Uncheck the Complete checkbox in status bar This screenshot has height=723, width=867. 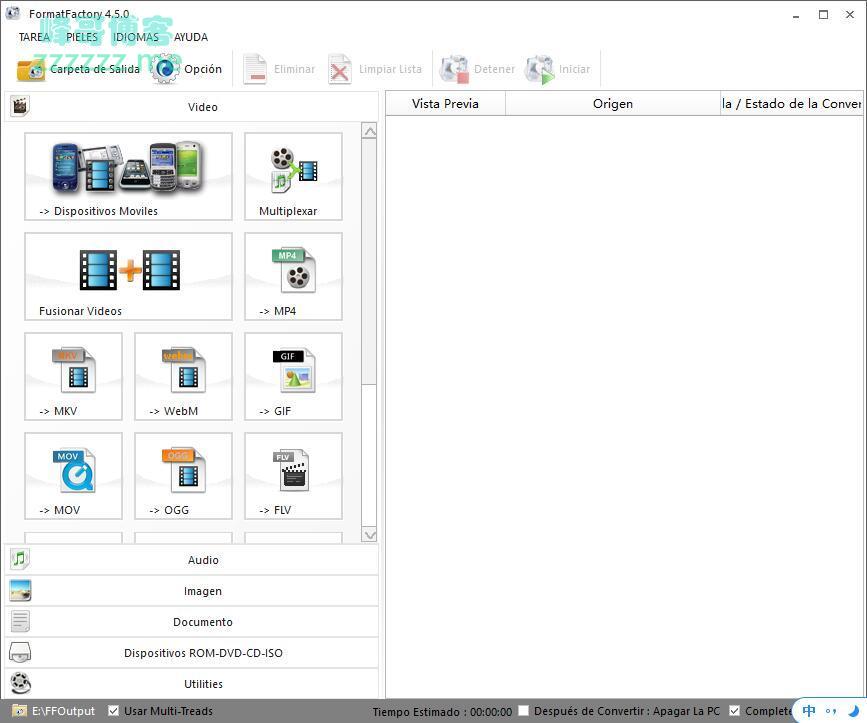click(735, 711)
